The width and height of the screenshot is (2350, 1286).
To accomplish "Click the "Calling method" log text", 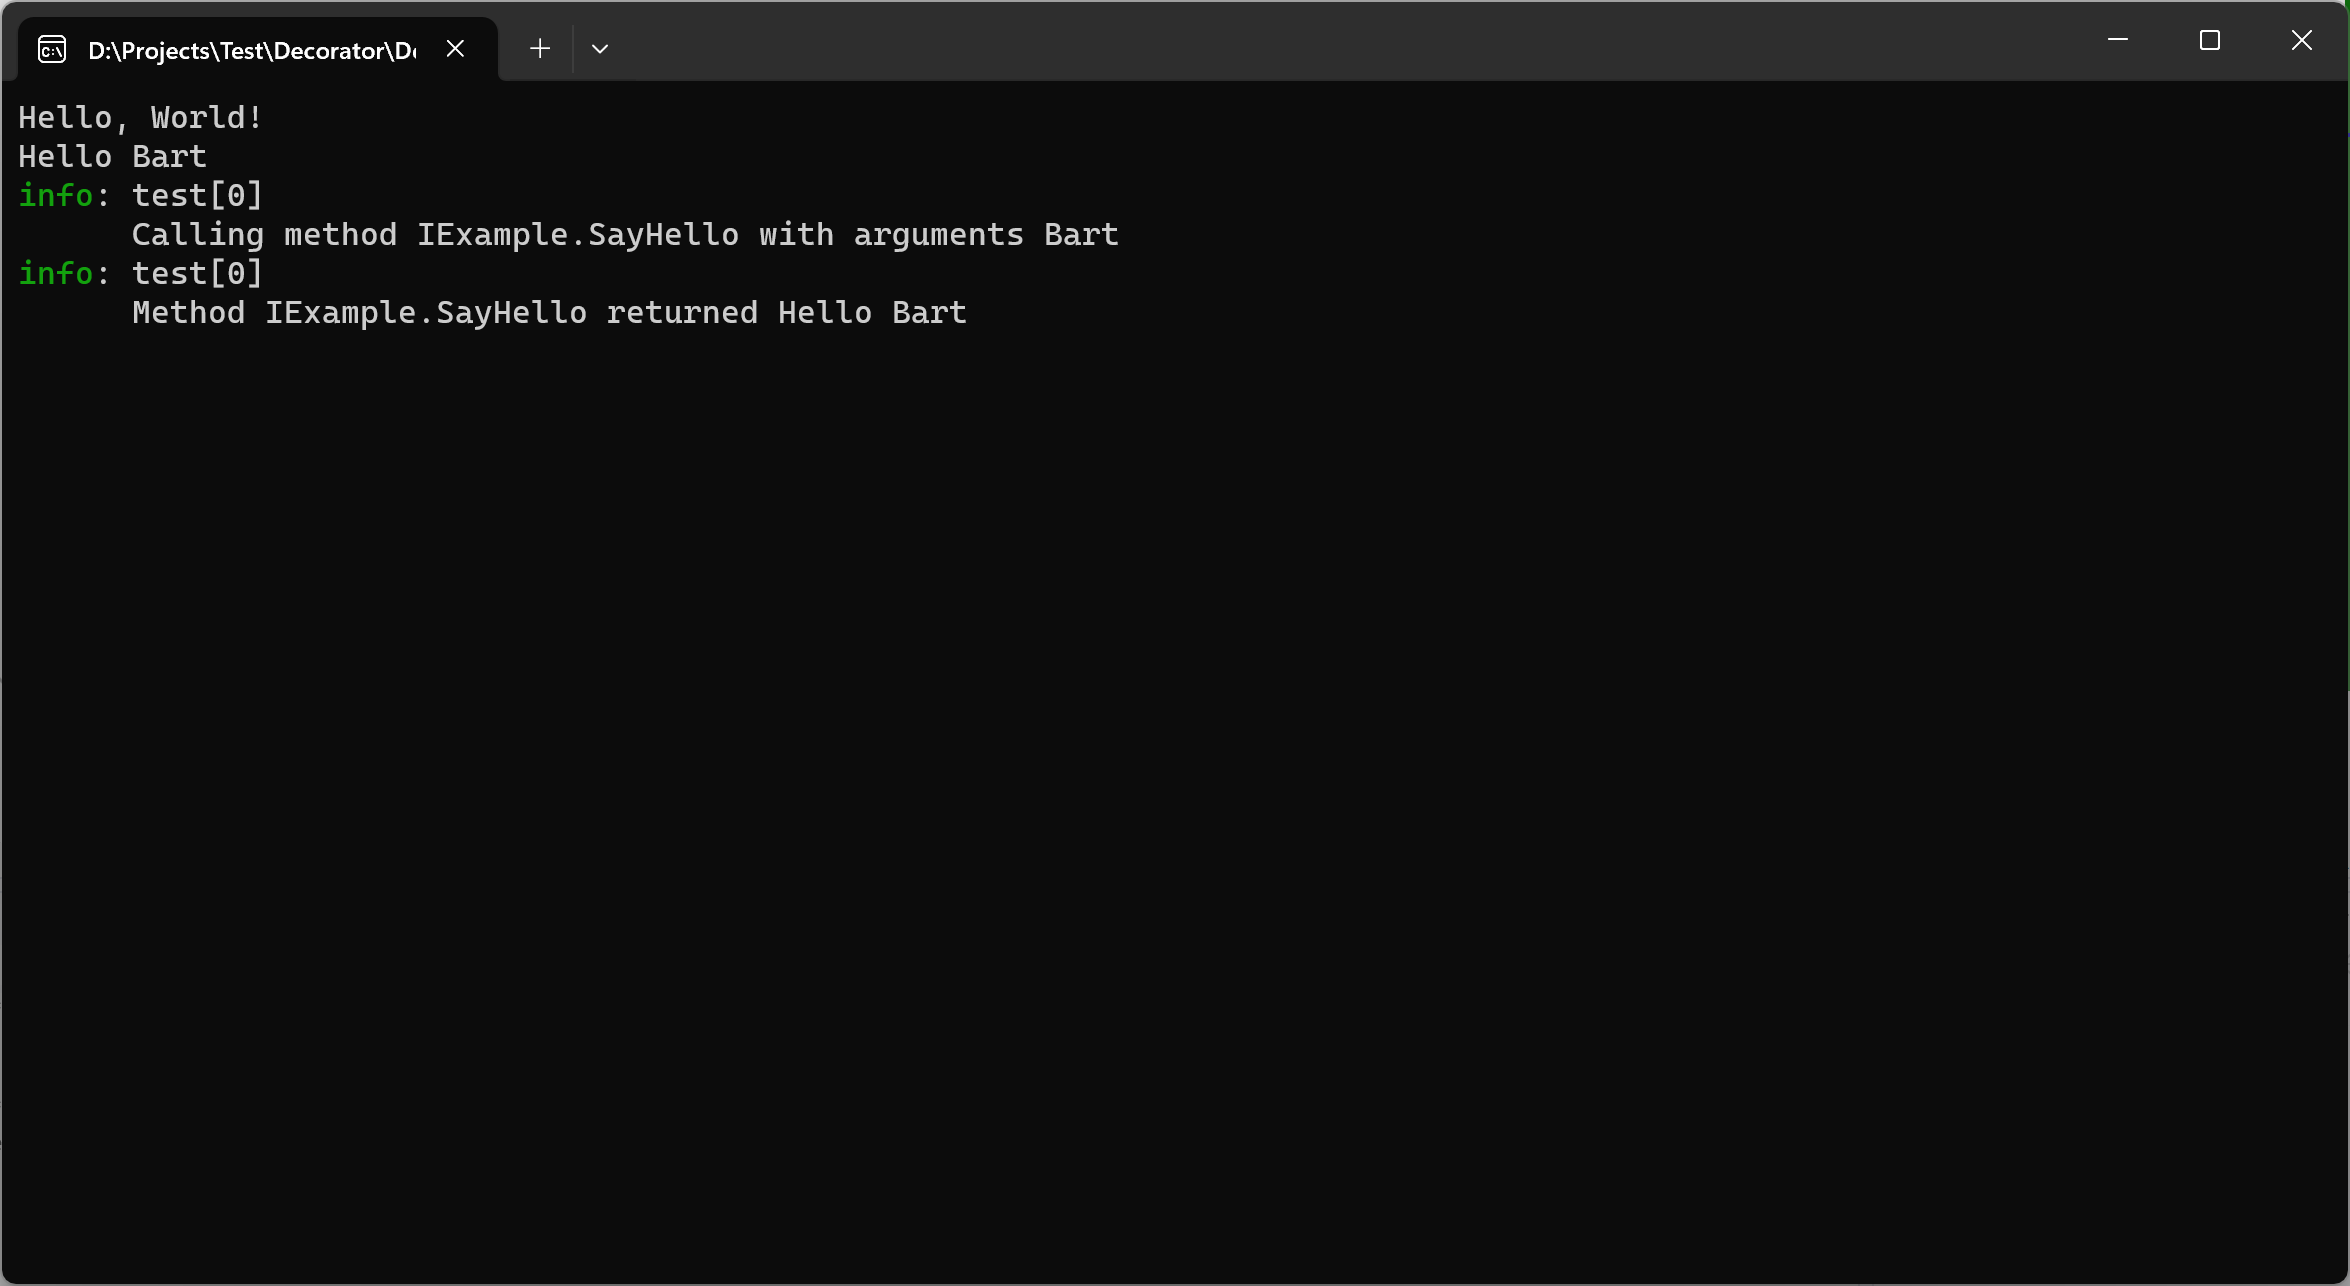I will (x=265, y=234).
